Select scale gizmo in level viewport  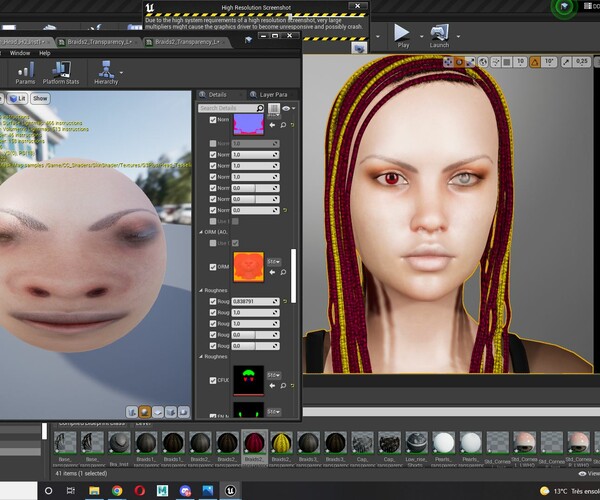pos(470,62)
